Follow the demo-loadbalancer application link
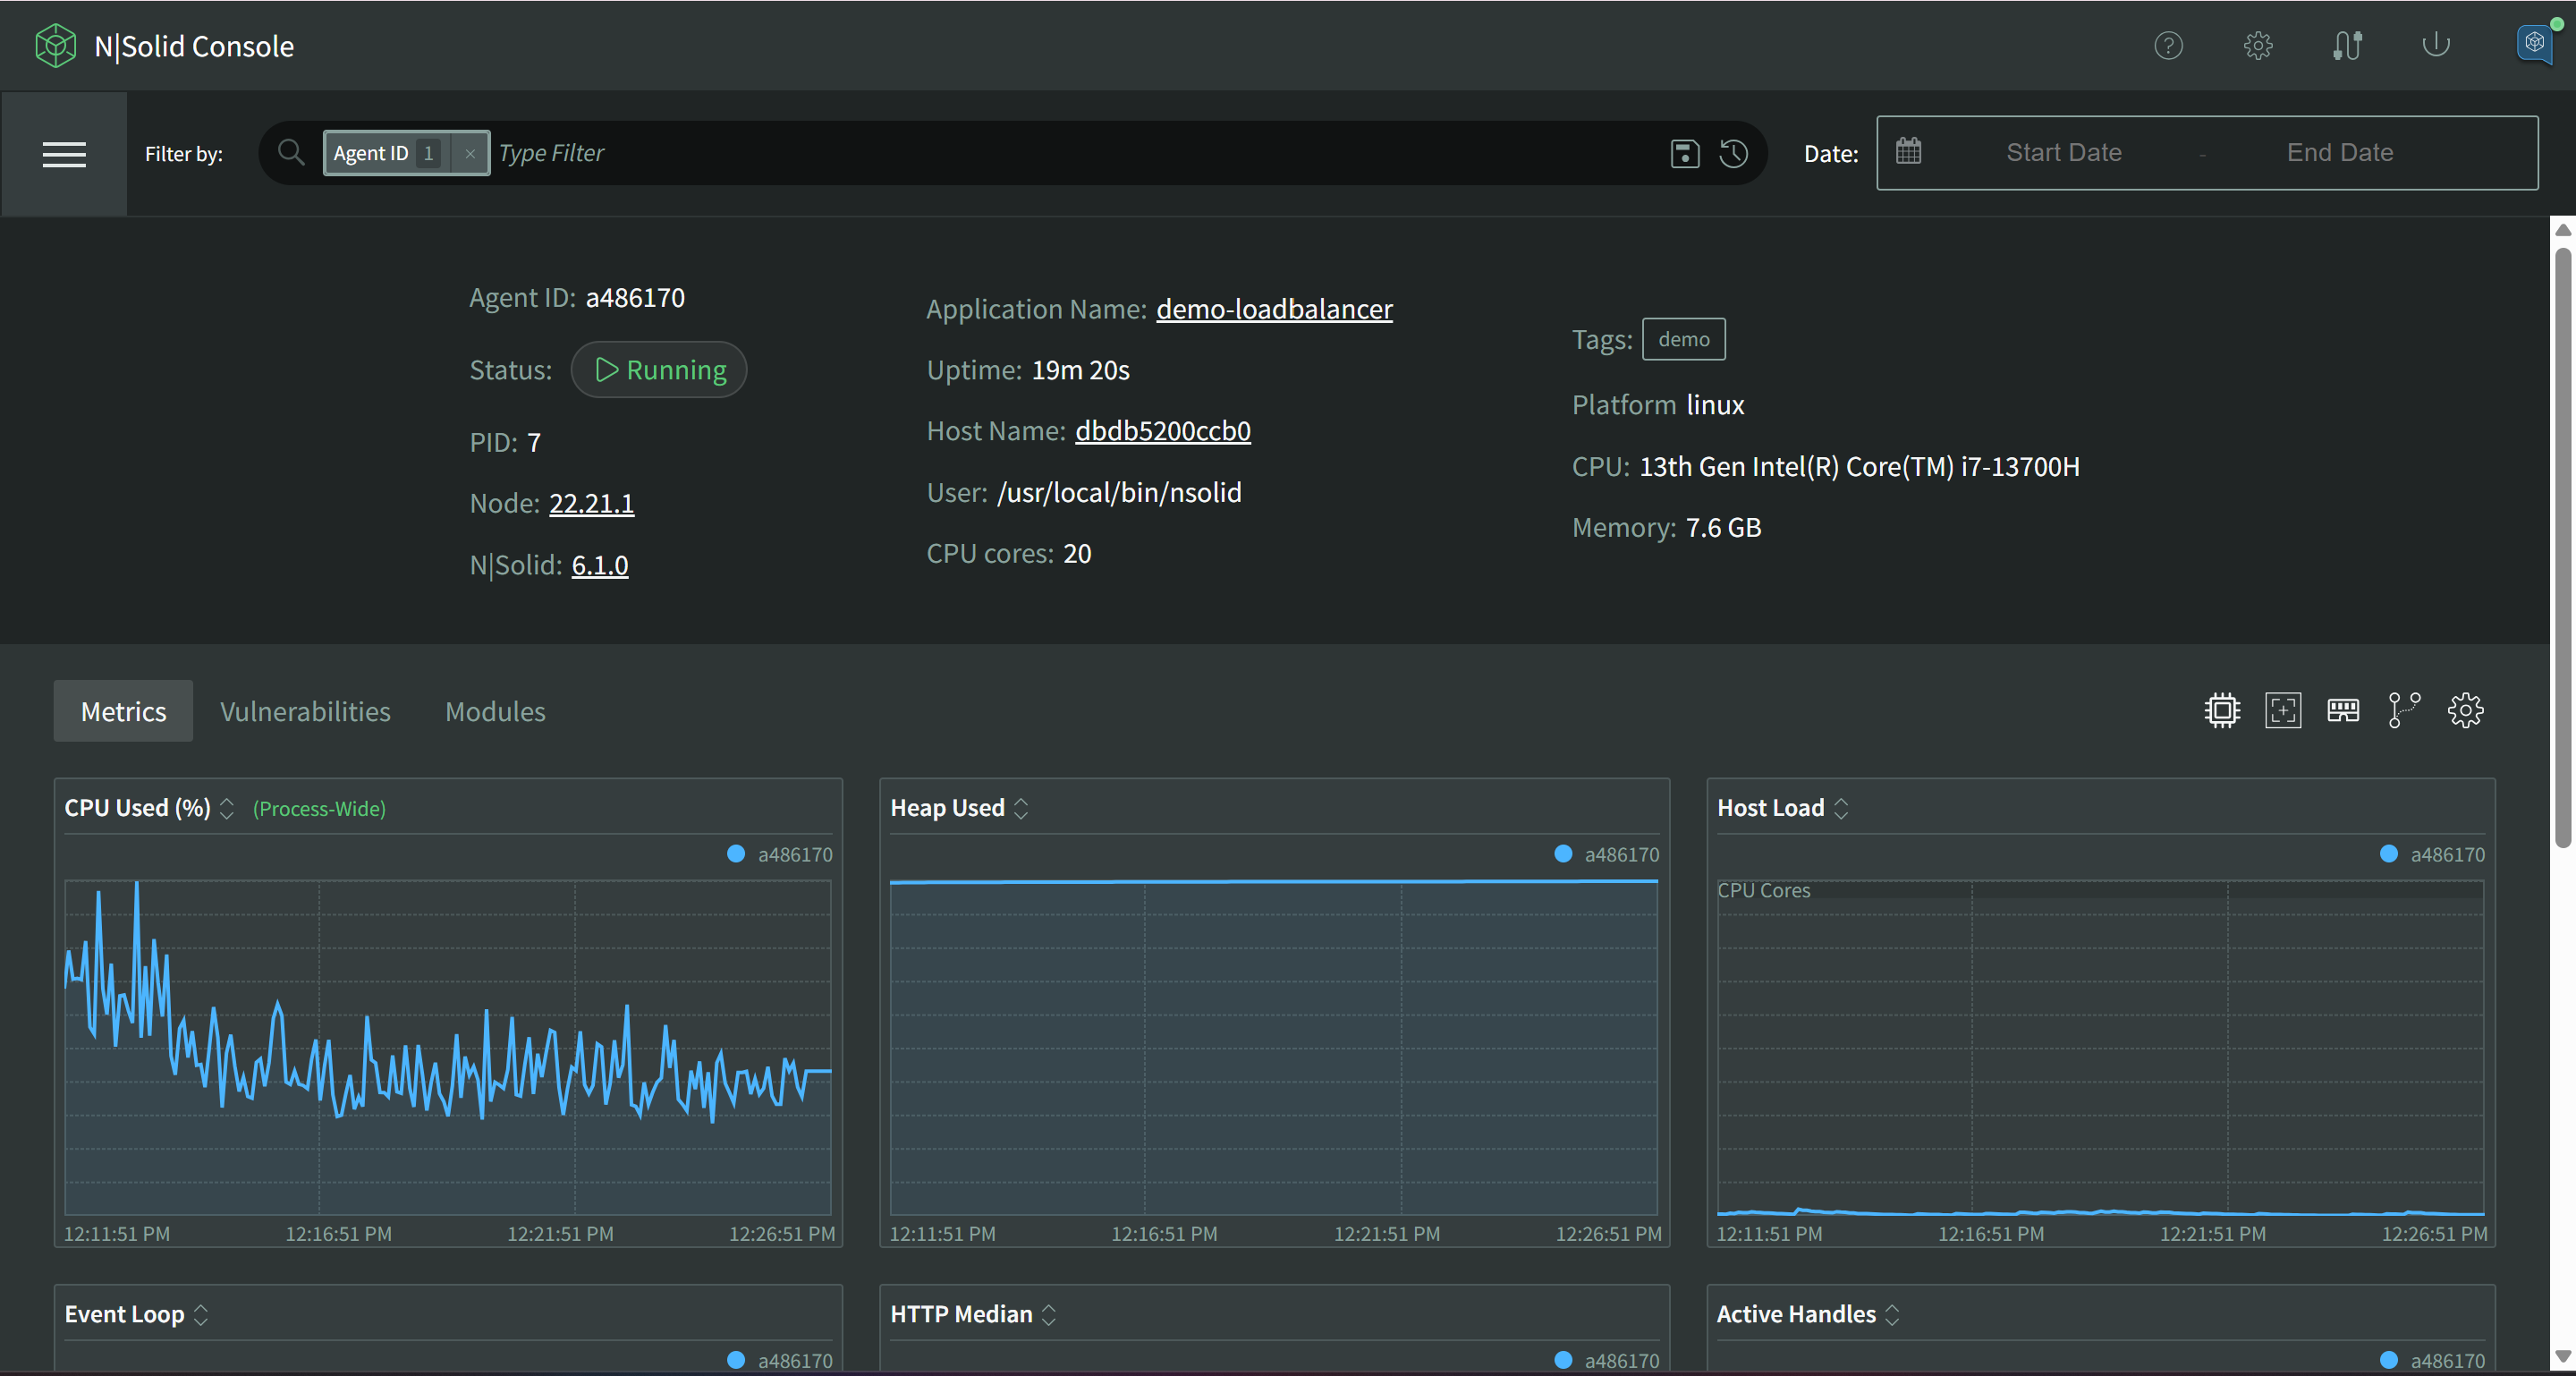 click(x=1274, y=309)
